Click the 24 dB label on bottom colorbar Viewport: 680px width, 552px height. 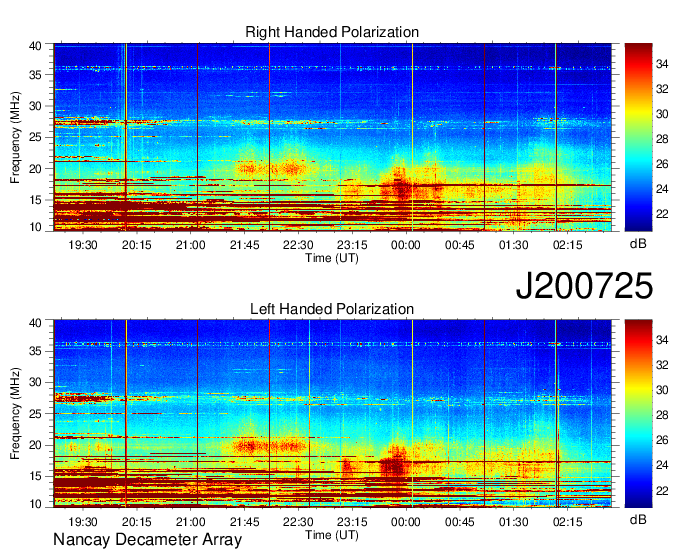[662, 465]
